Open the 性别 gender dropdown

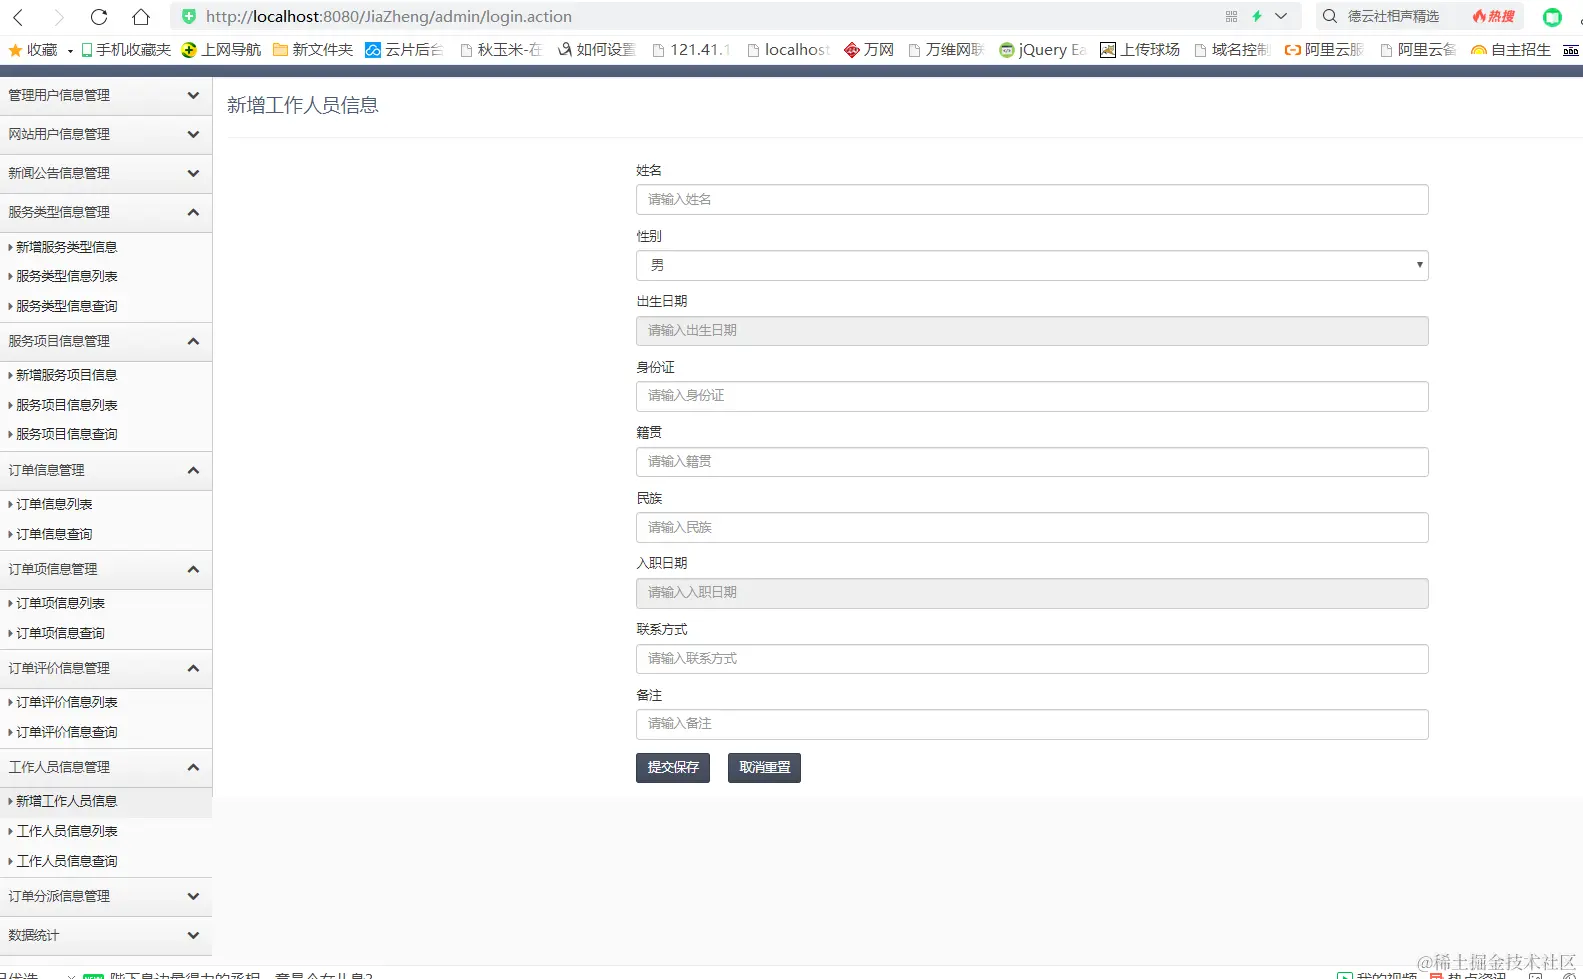1032,265
